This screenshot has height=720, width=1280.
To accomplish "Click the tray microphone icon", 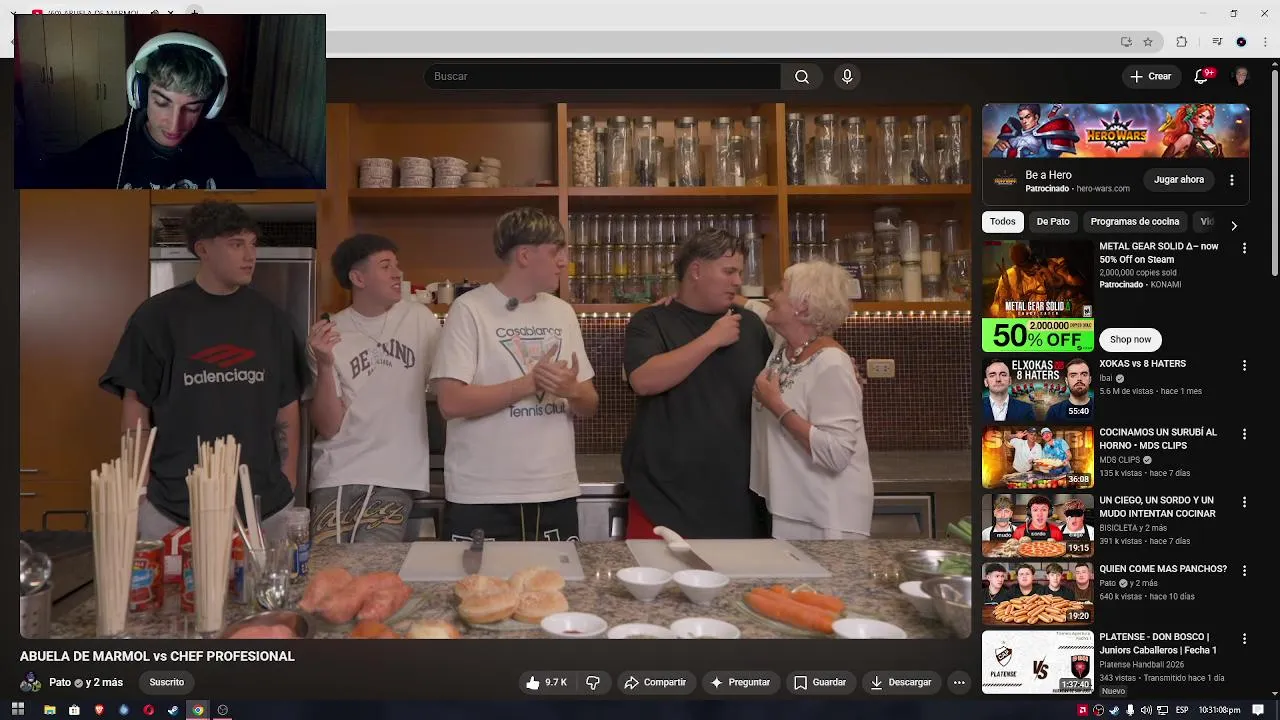I will click(1130, 711).
